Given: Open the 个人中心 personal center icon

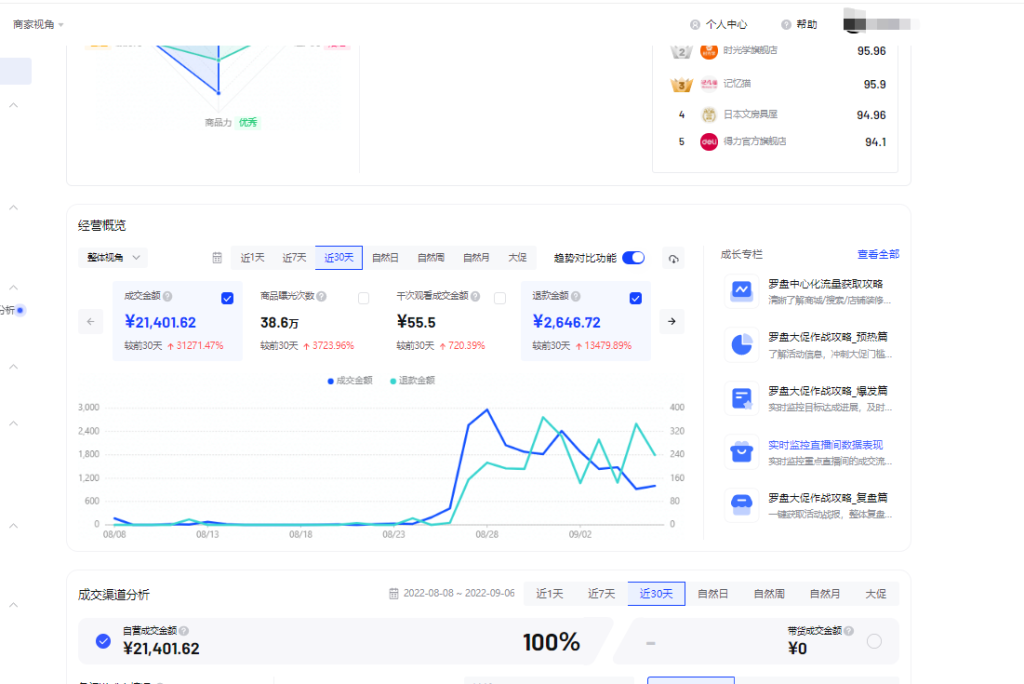Looking at the screenshot, I should [695, 24].
